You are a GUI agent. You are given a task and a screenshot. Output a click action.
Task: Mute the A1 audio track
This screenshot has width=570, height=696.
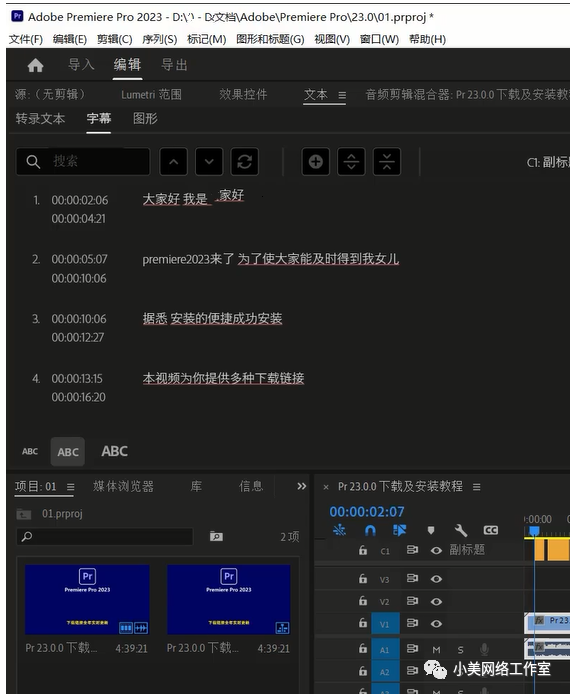coord(436,650)
